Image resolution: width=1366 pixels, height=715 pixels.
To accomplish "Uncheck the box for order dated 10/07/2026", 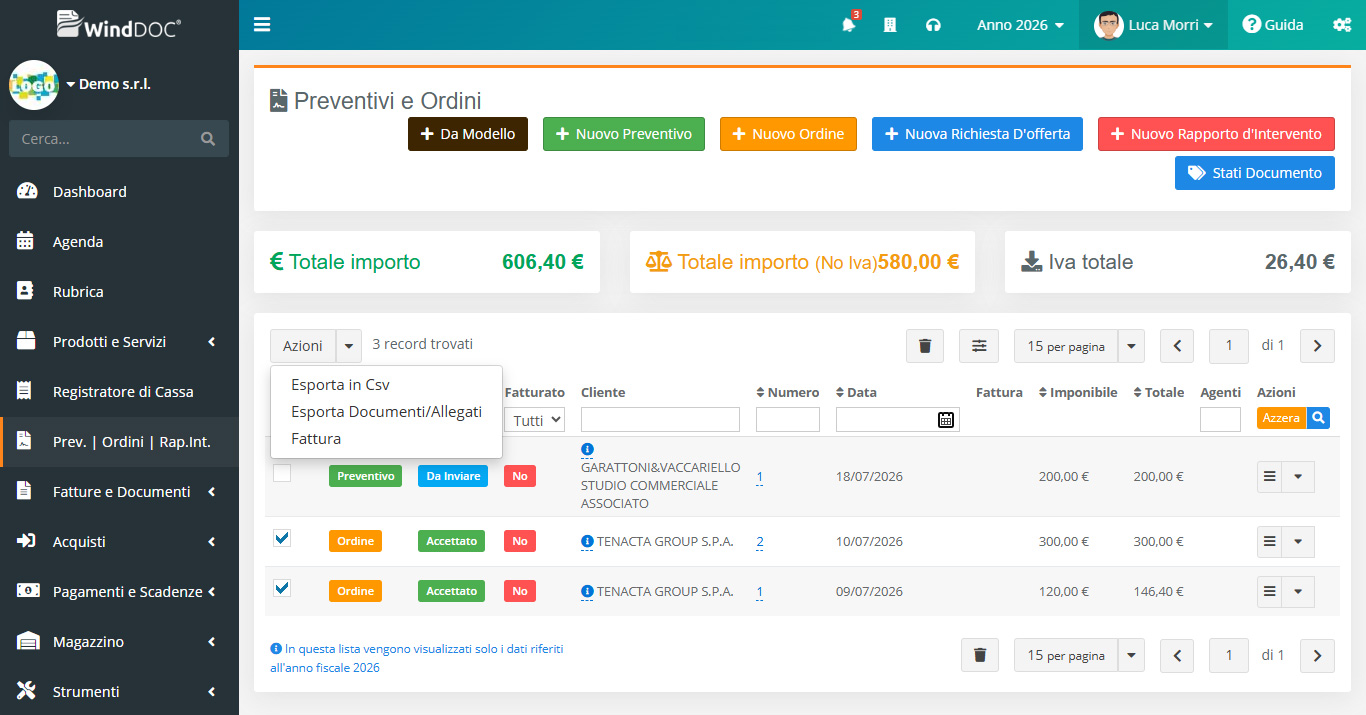I will 282,538.
